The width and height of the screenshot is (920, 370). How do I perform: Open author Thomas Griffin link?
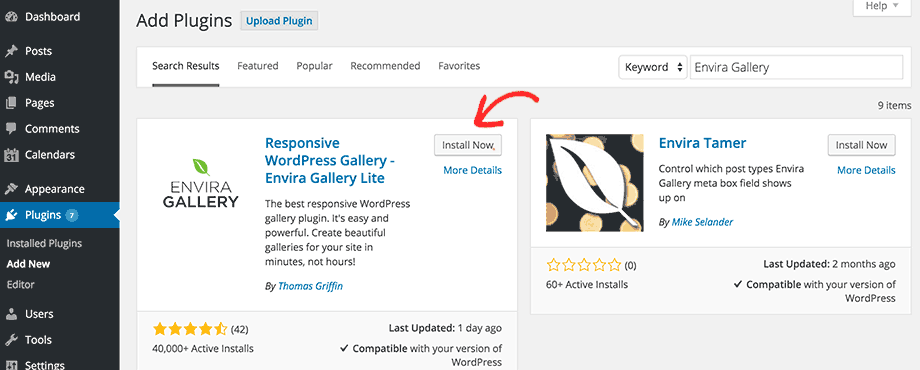coord(310,286)
